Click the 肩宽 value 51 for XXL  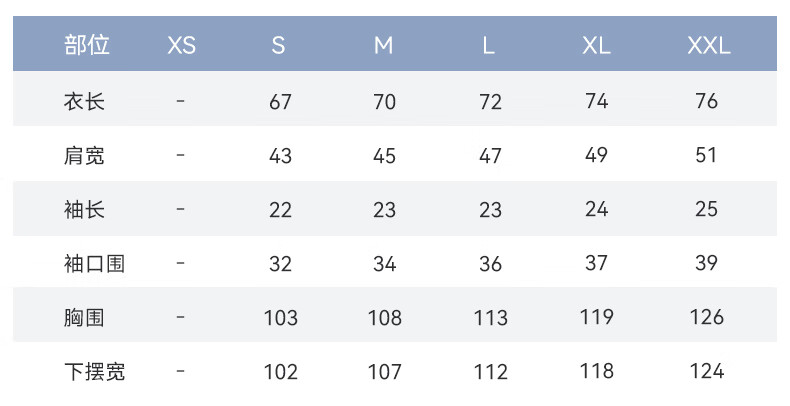(706, 155)
